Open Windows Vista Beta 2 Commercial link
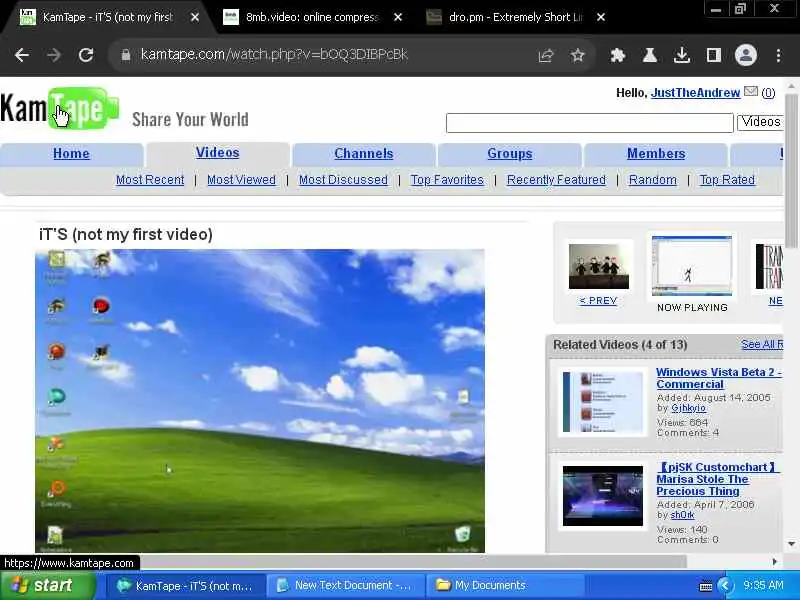The height and width of the screenshot is (600, 800). (x=718, y=378)
